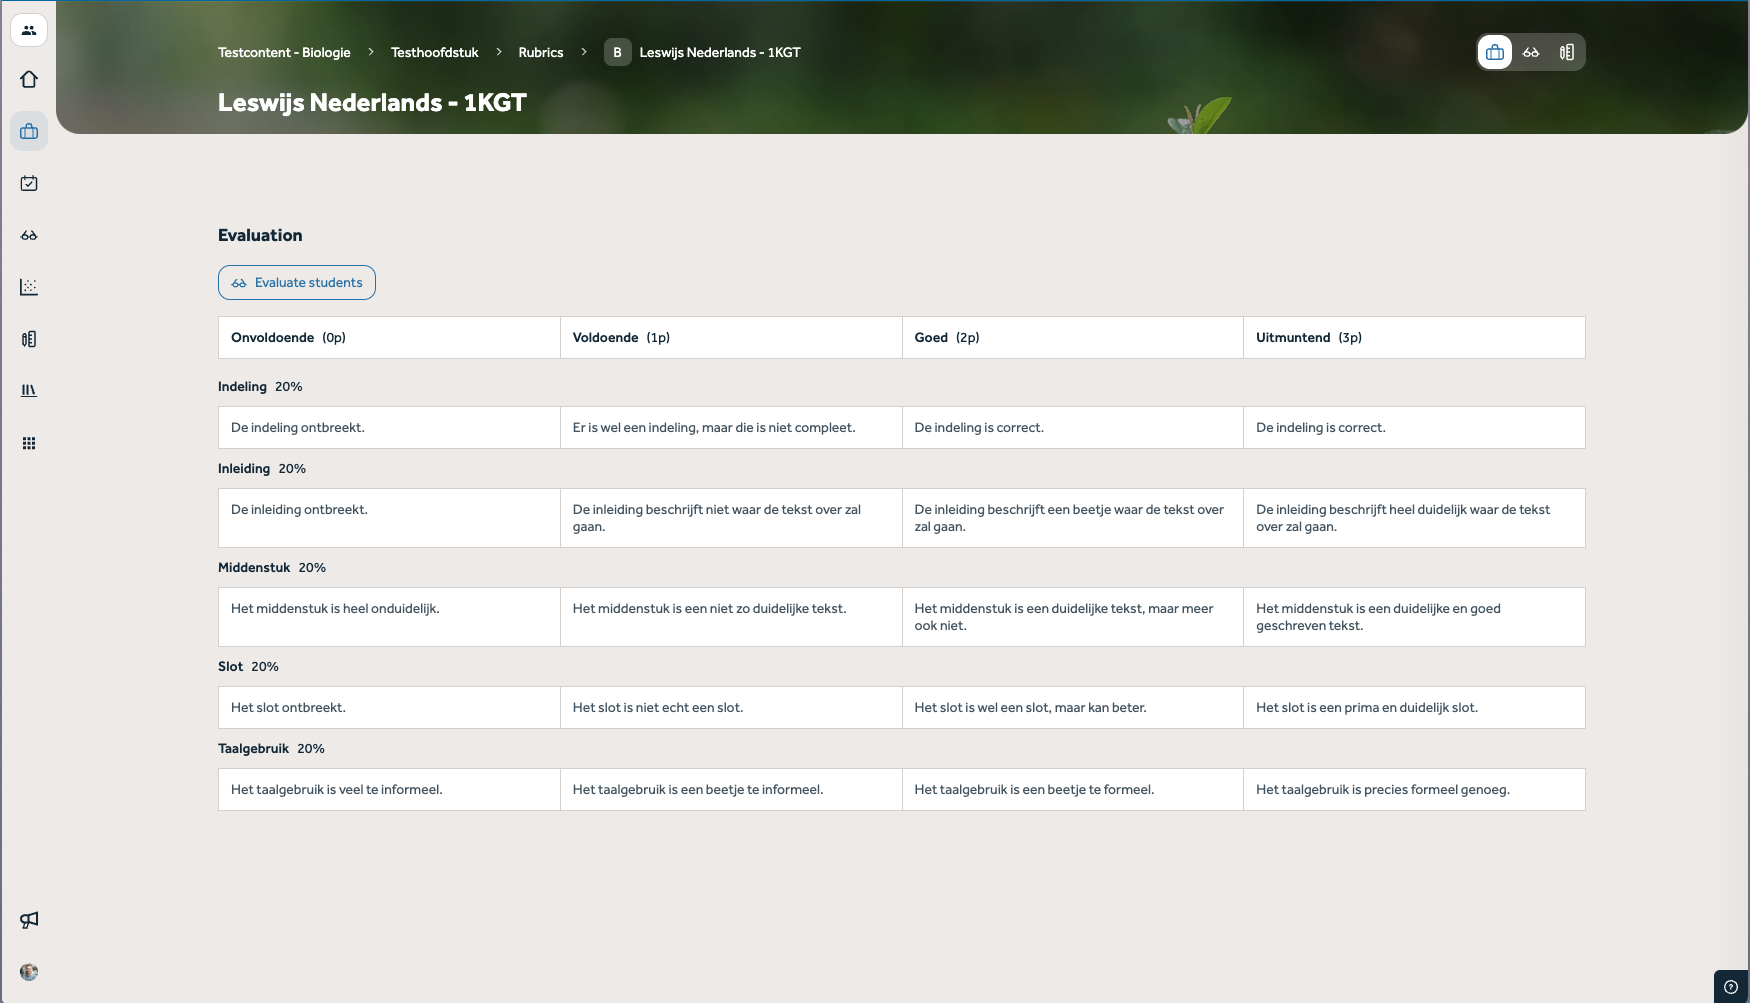
Task: Open the calendar check icon in sidebar
Action: [29, 184]
